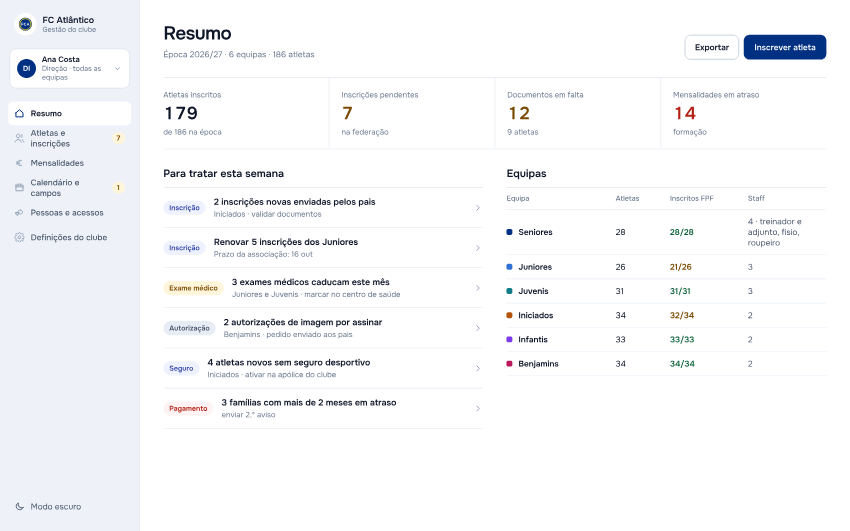Expand chevron for 2 autorizações de imagem row
This screenshot has width=850, height=531.
coord(478,328)
